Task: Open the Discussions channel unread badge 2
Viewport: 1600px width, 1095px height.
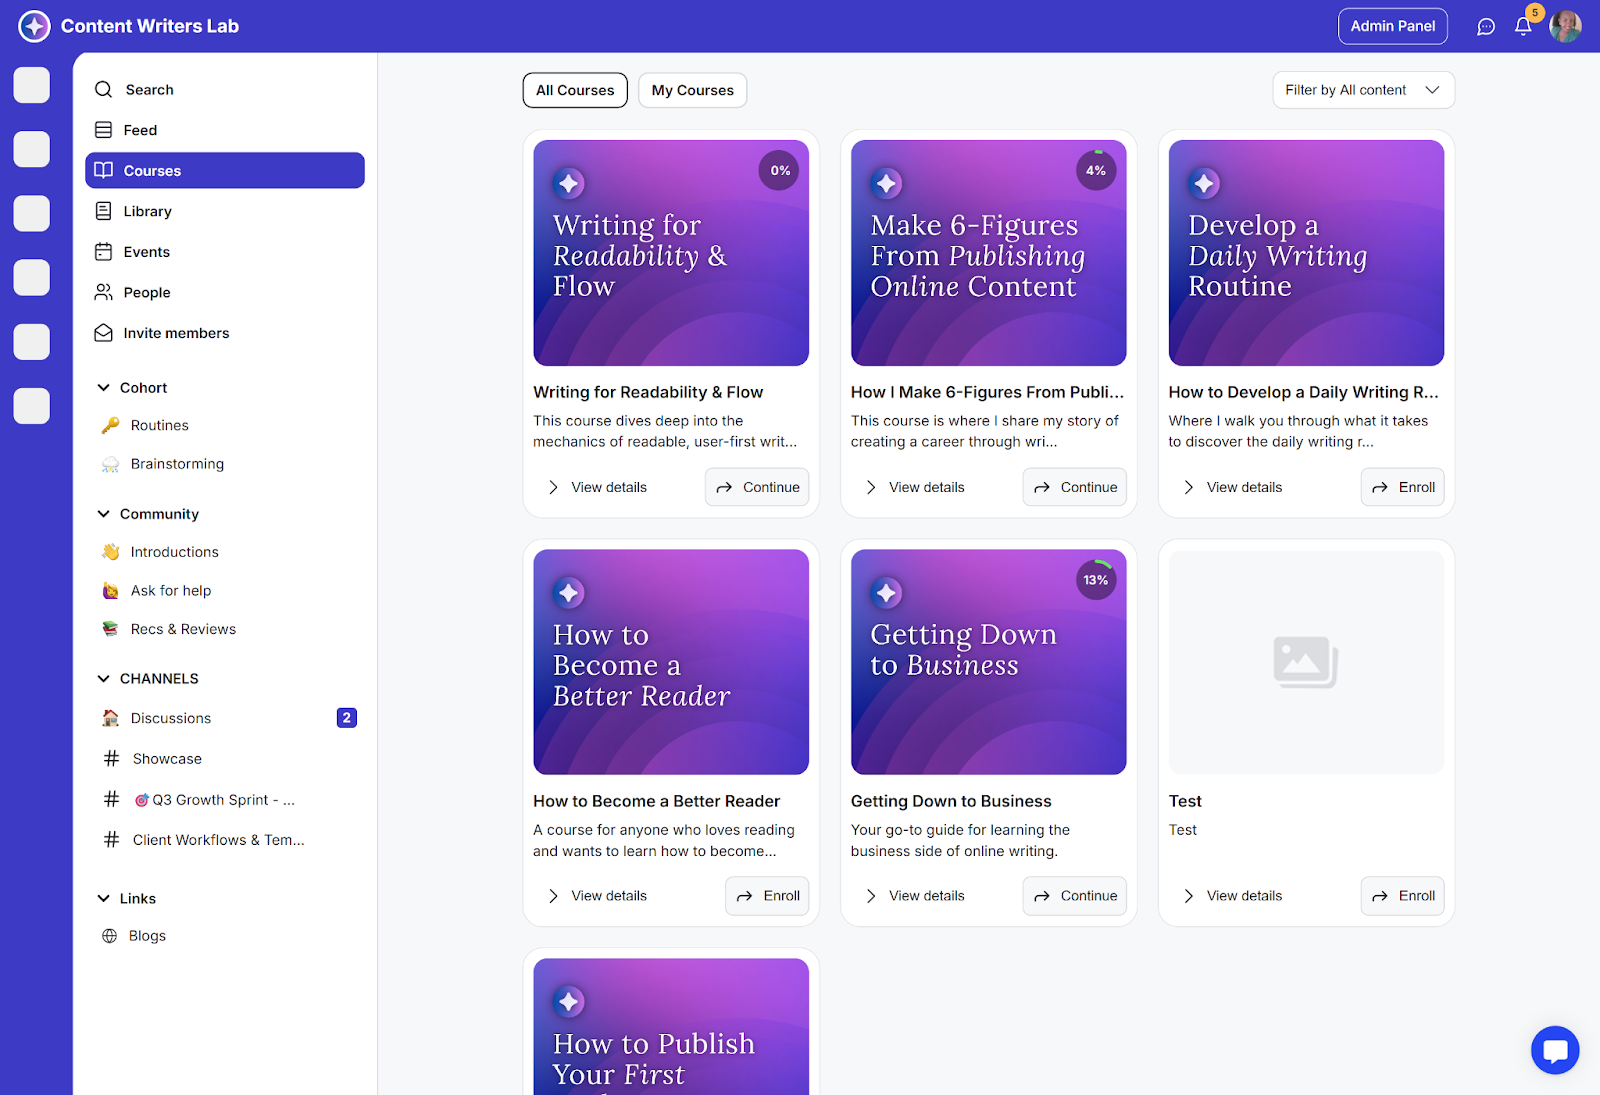Action: (347, 718)
